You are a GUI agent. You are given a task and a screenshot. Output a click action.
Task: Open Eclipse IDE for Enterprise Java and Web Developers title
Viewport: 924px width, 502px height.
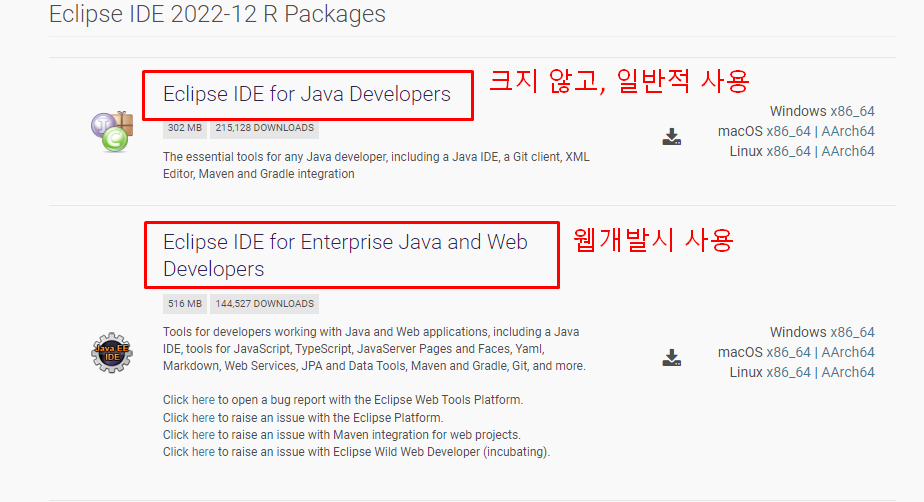click(345, 255)
